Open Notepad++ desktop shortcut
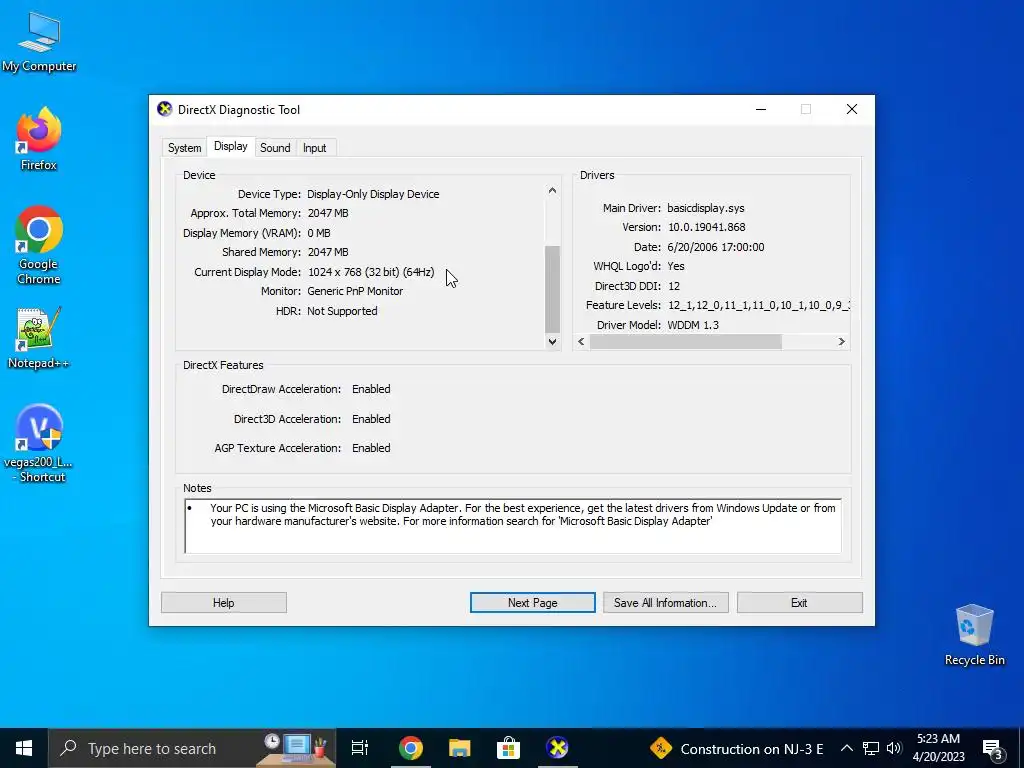This screenshot has width=1024, height=768. (x=39, y=338)
